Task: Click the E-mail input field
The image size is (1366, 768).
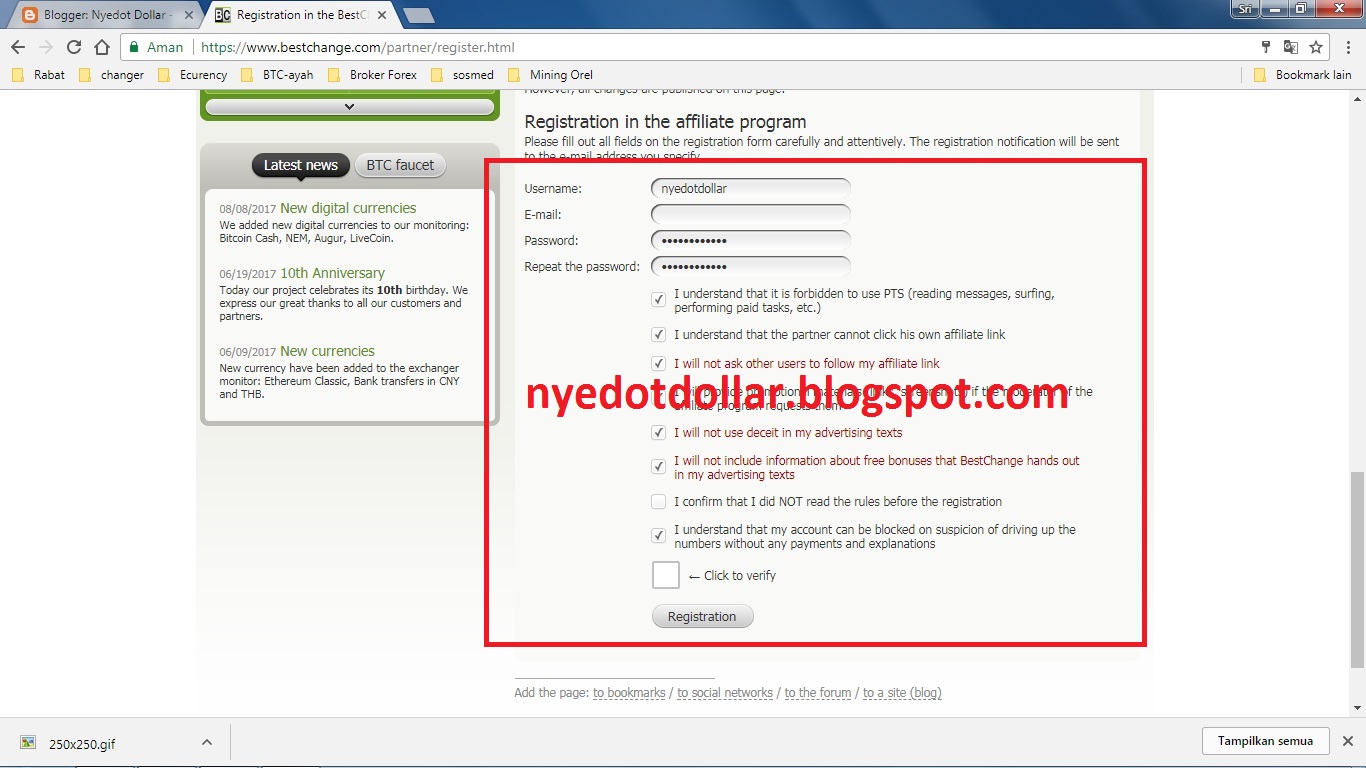Action: pos(751,214)
